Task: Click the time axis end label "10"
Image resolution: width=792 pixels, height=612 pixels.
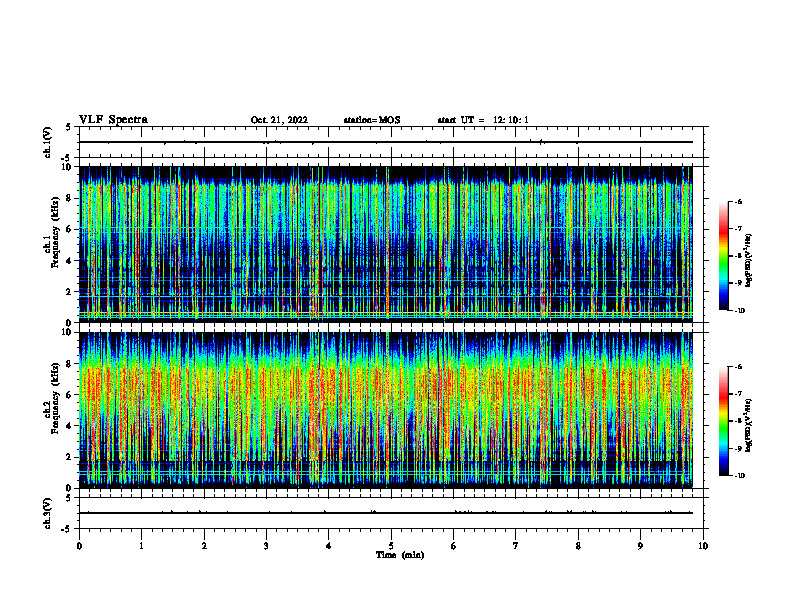Action: 703,546
